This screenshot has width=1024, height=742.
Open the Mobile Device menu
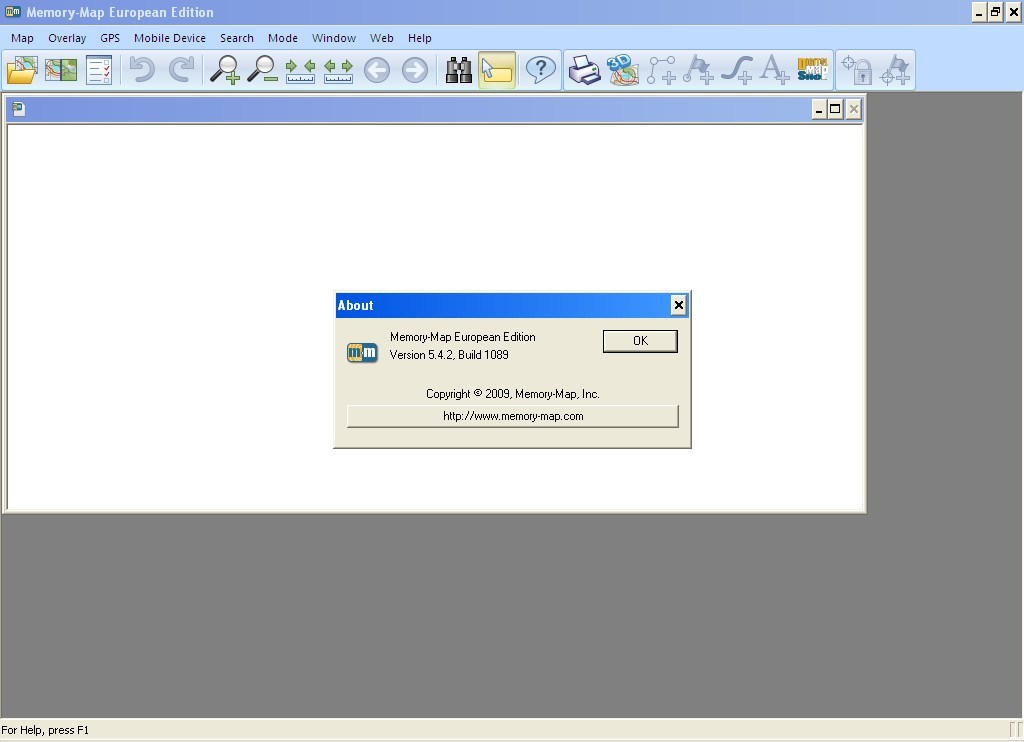(x=170, y=38)
